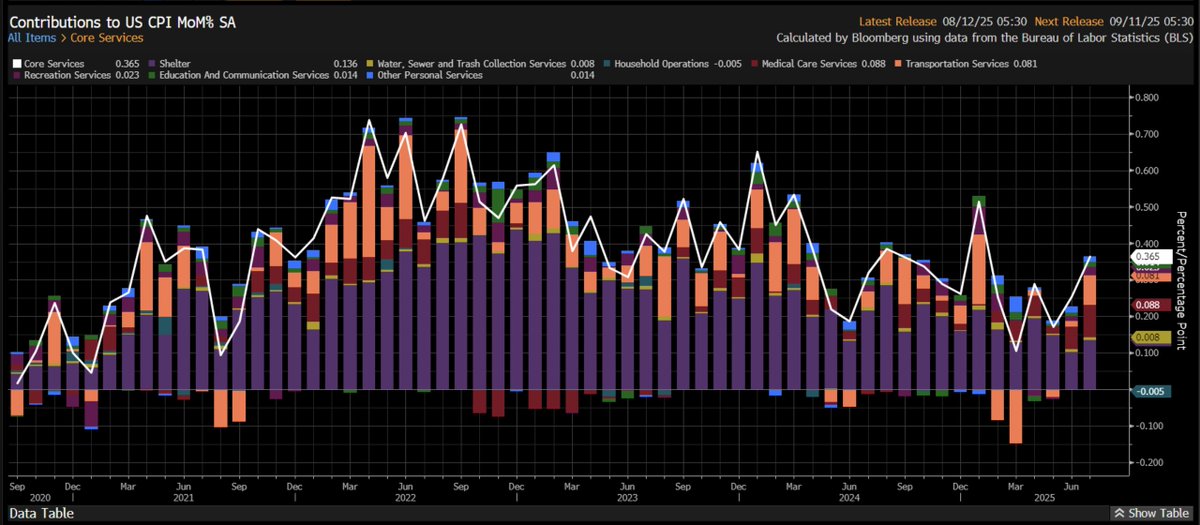This screenshot has width=1200, height=525.
Task: Click the 0.500 y-axis label
Action: [1148, 207]
